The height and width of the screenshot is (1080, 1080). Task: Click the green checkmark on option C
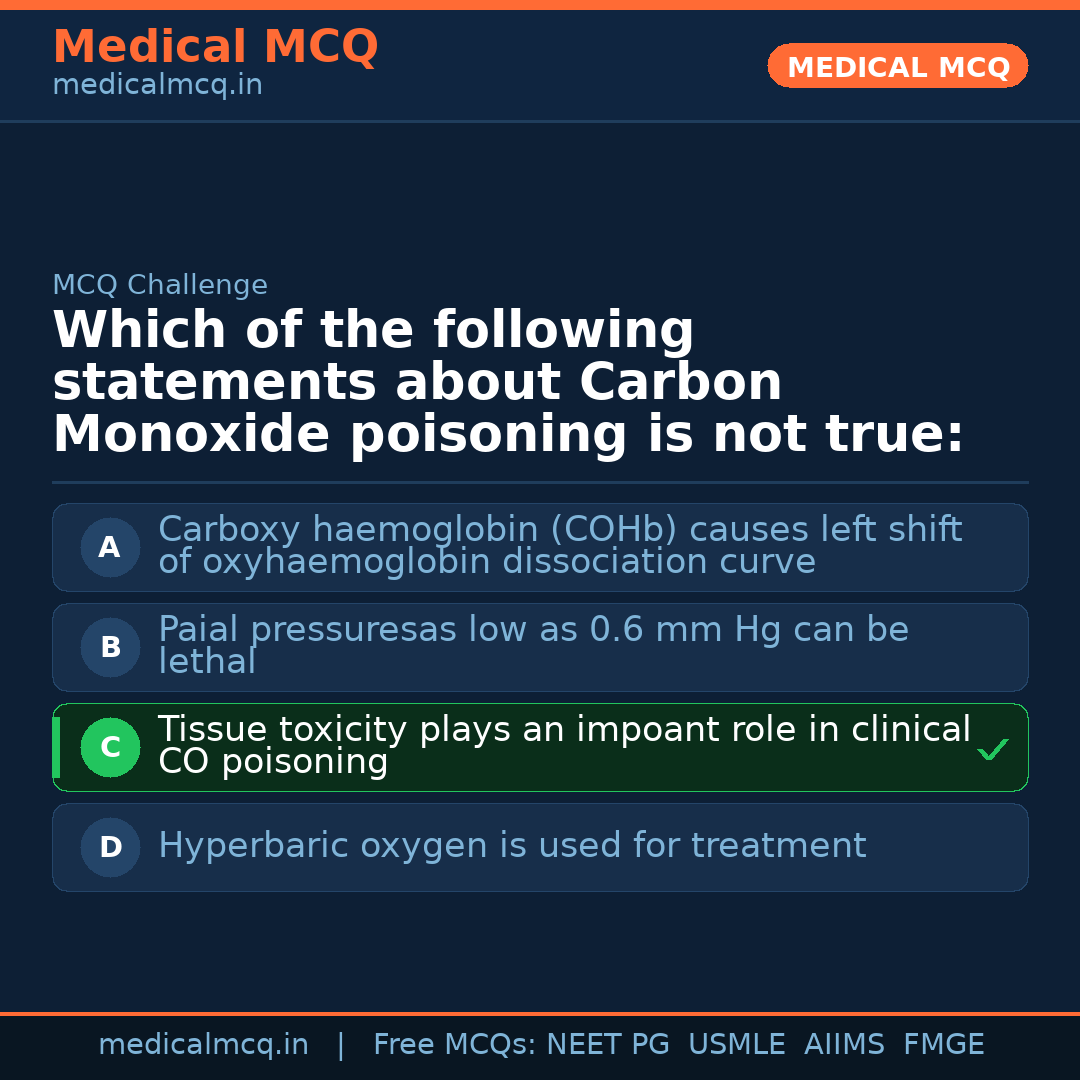992,749
